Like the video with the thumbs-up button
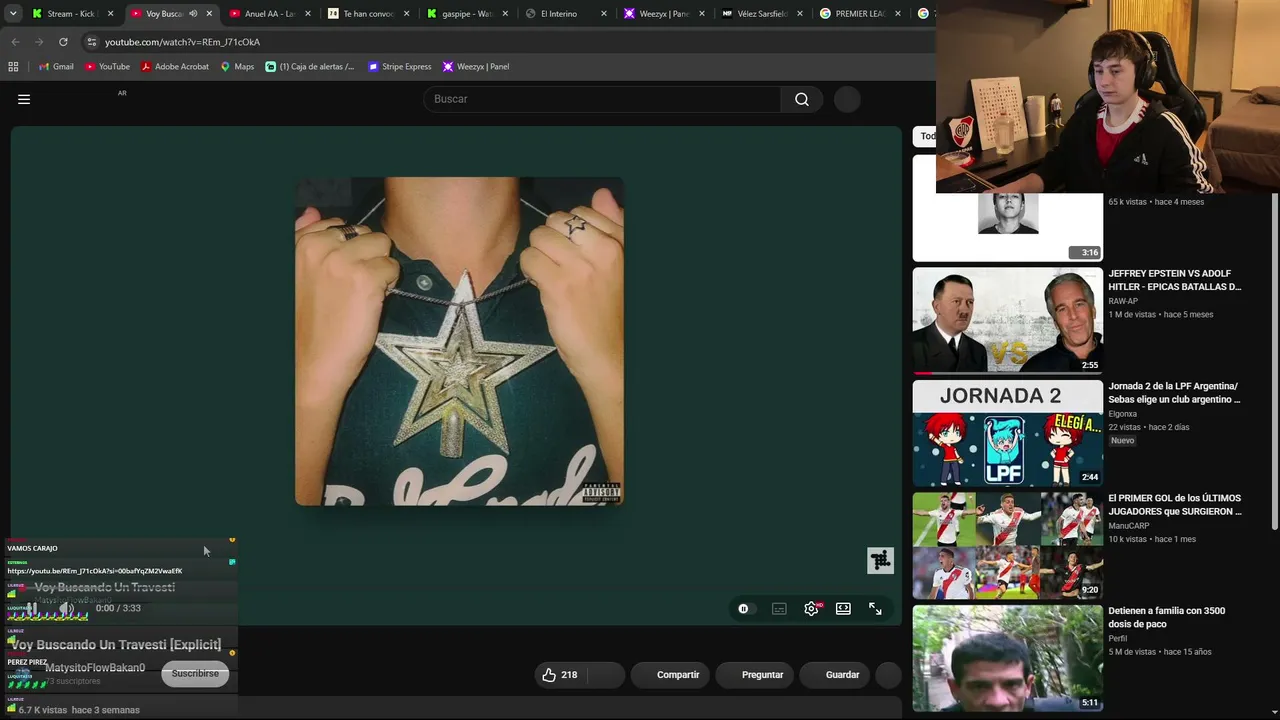The height and width of the screenshot is (720, 1280). coord(561,675)
